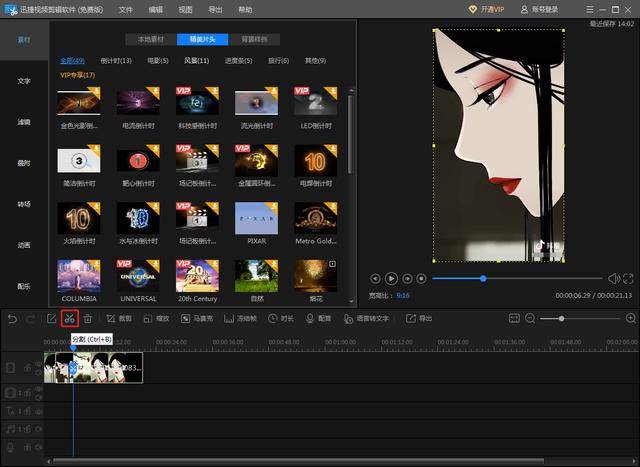
Task: Click the undo arrow icon
Action: pos(12,318)
